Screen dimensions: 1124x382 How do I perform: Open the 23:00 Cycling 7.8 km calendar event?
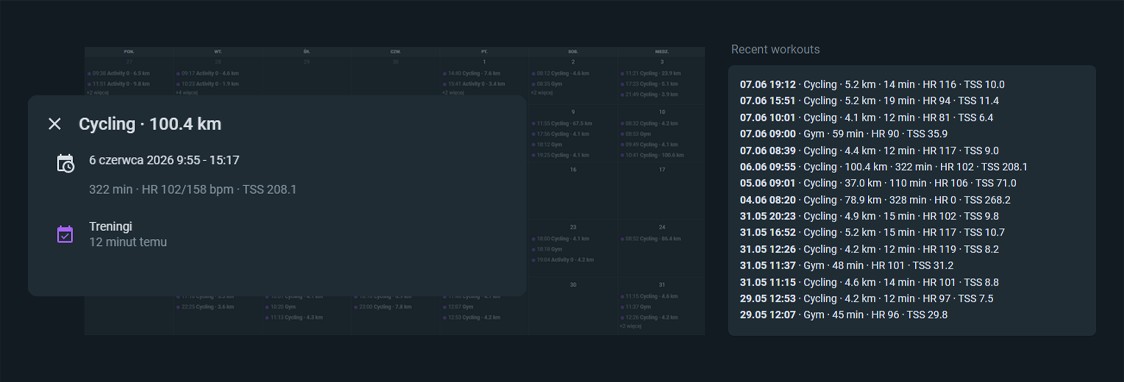click(383, 307)
